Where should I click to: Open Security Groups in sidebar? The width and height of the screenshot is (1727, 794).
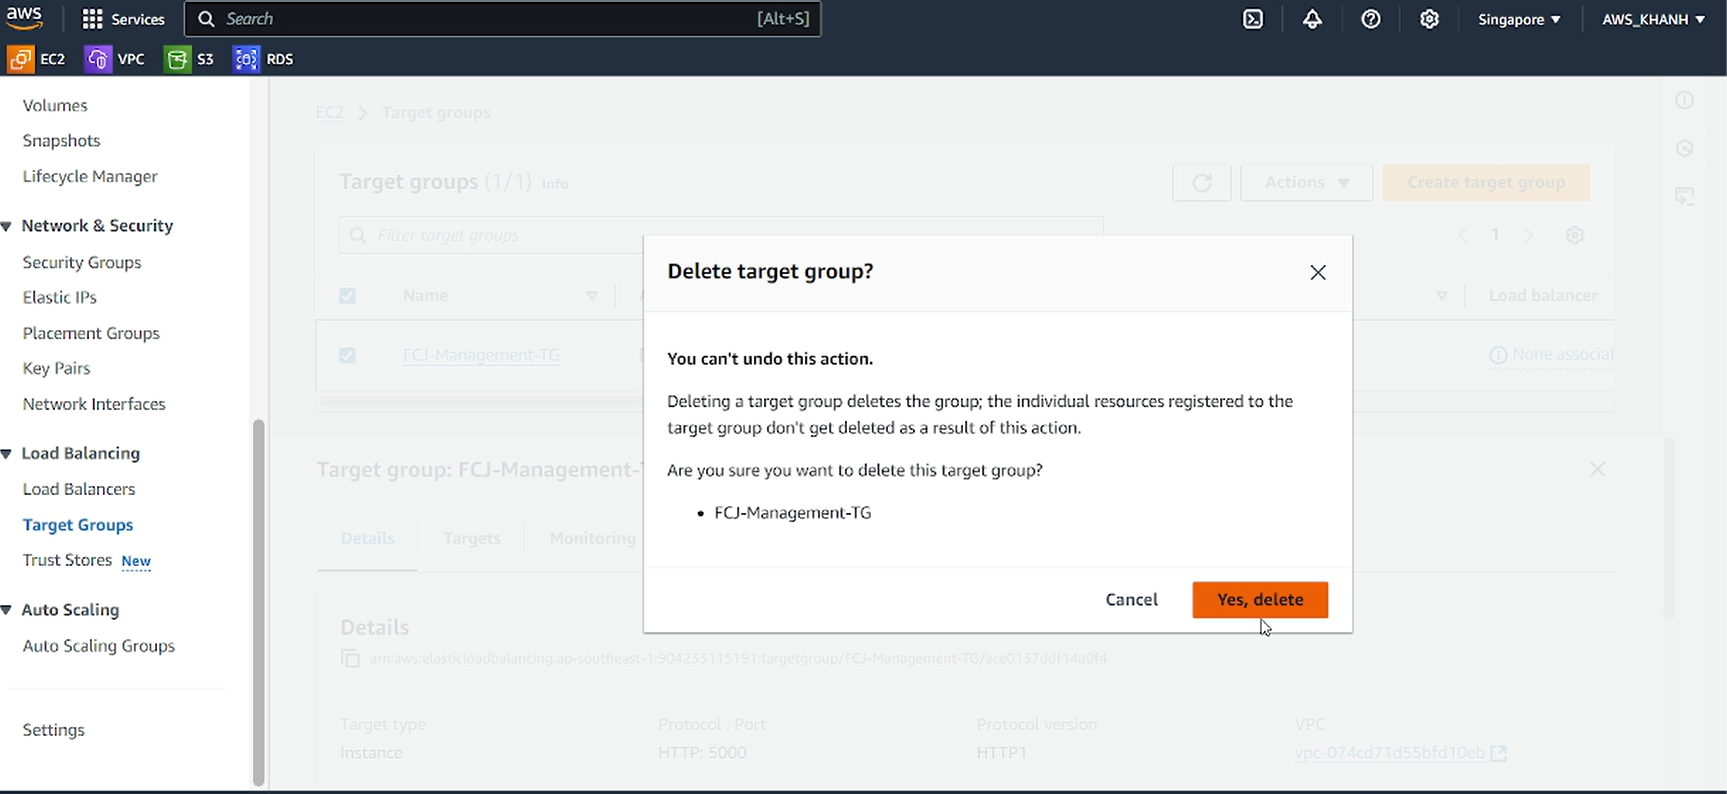point(82,262)
